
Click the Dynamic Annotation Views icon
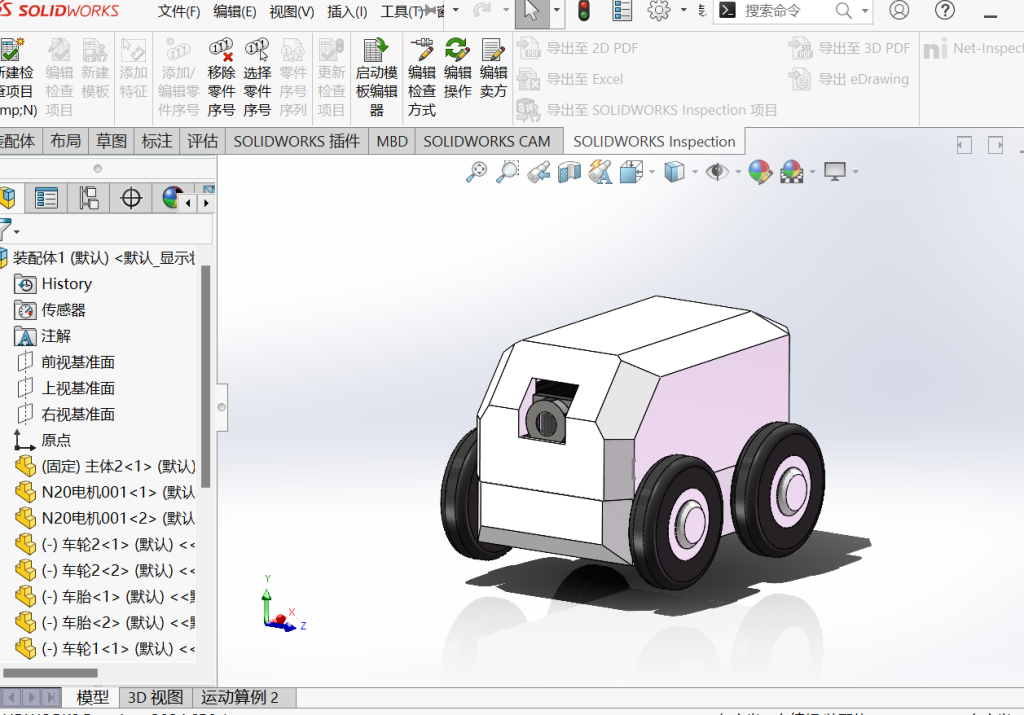click(600, 172)
